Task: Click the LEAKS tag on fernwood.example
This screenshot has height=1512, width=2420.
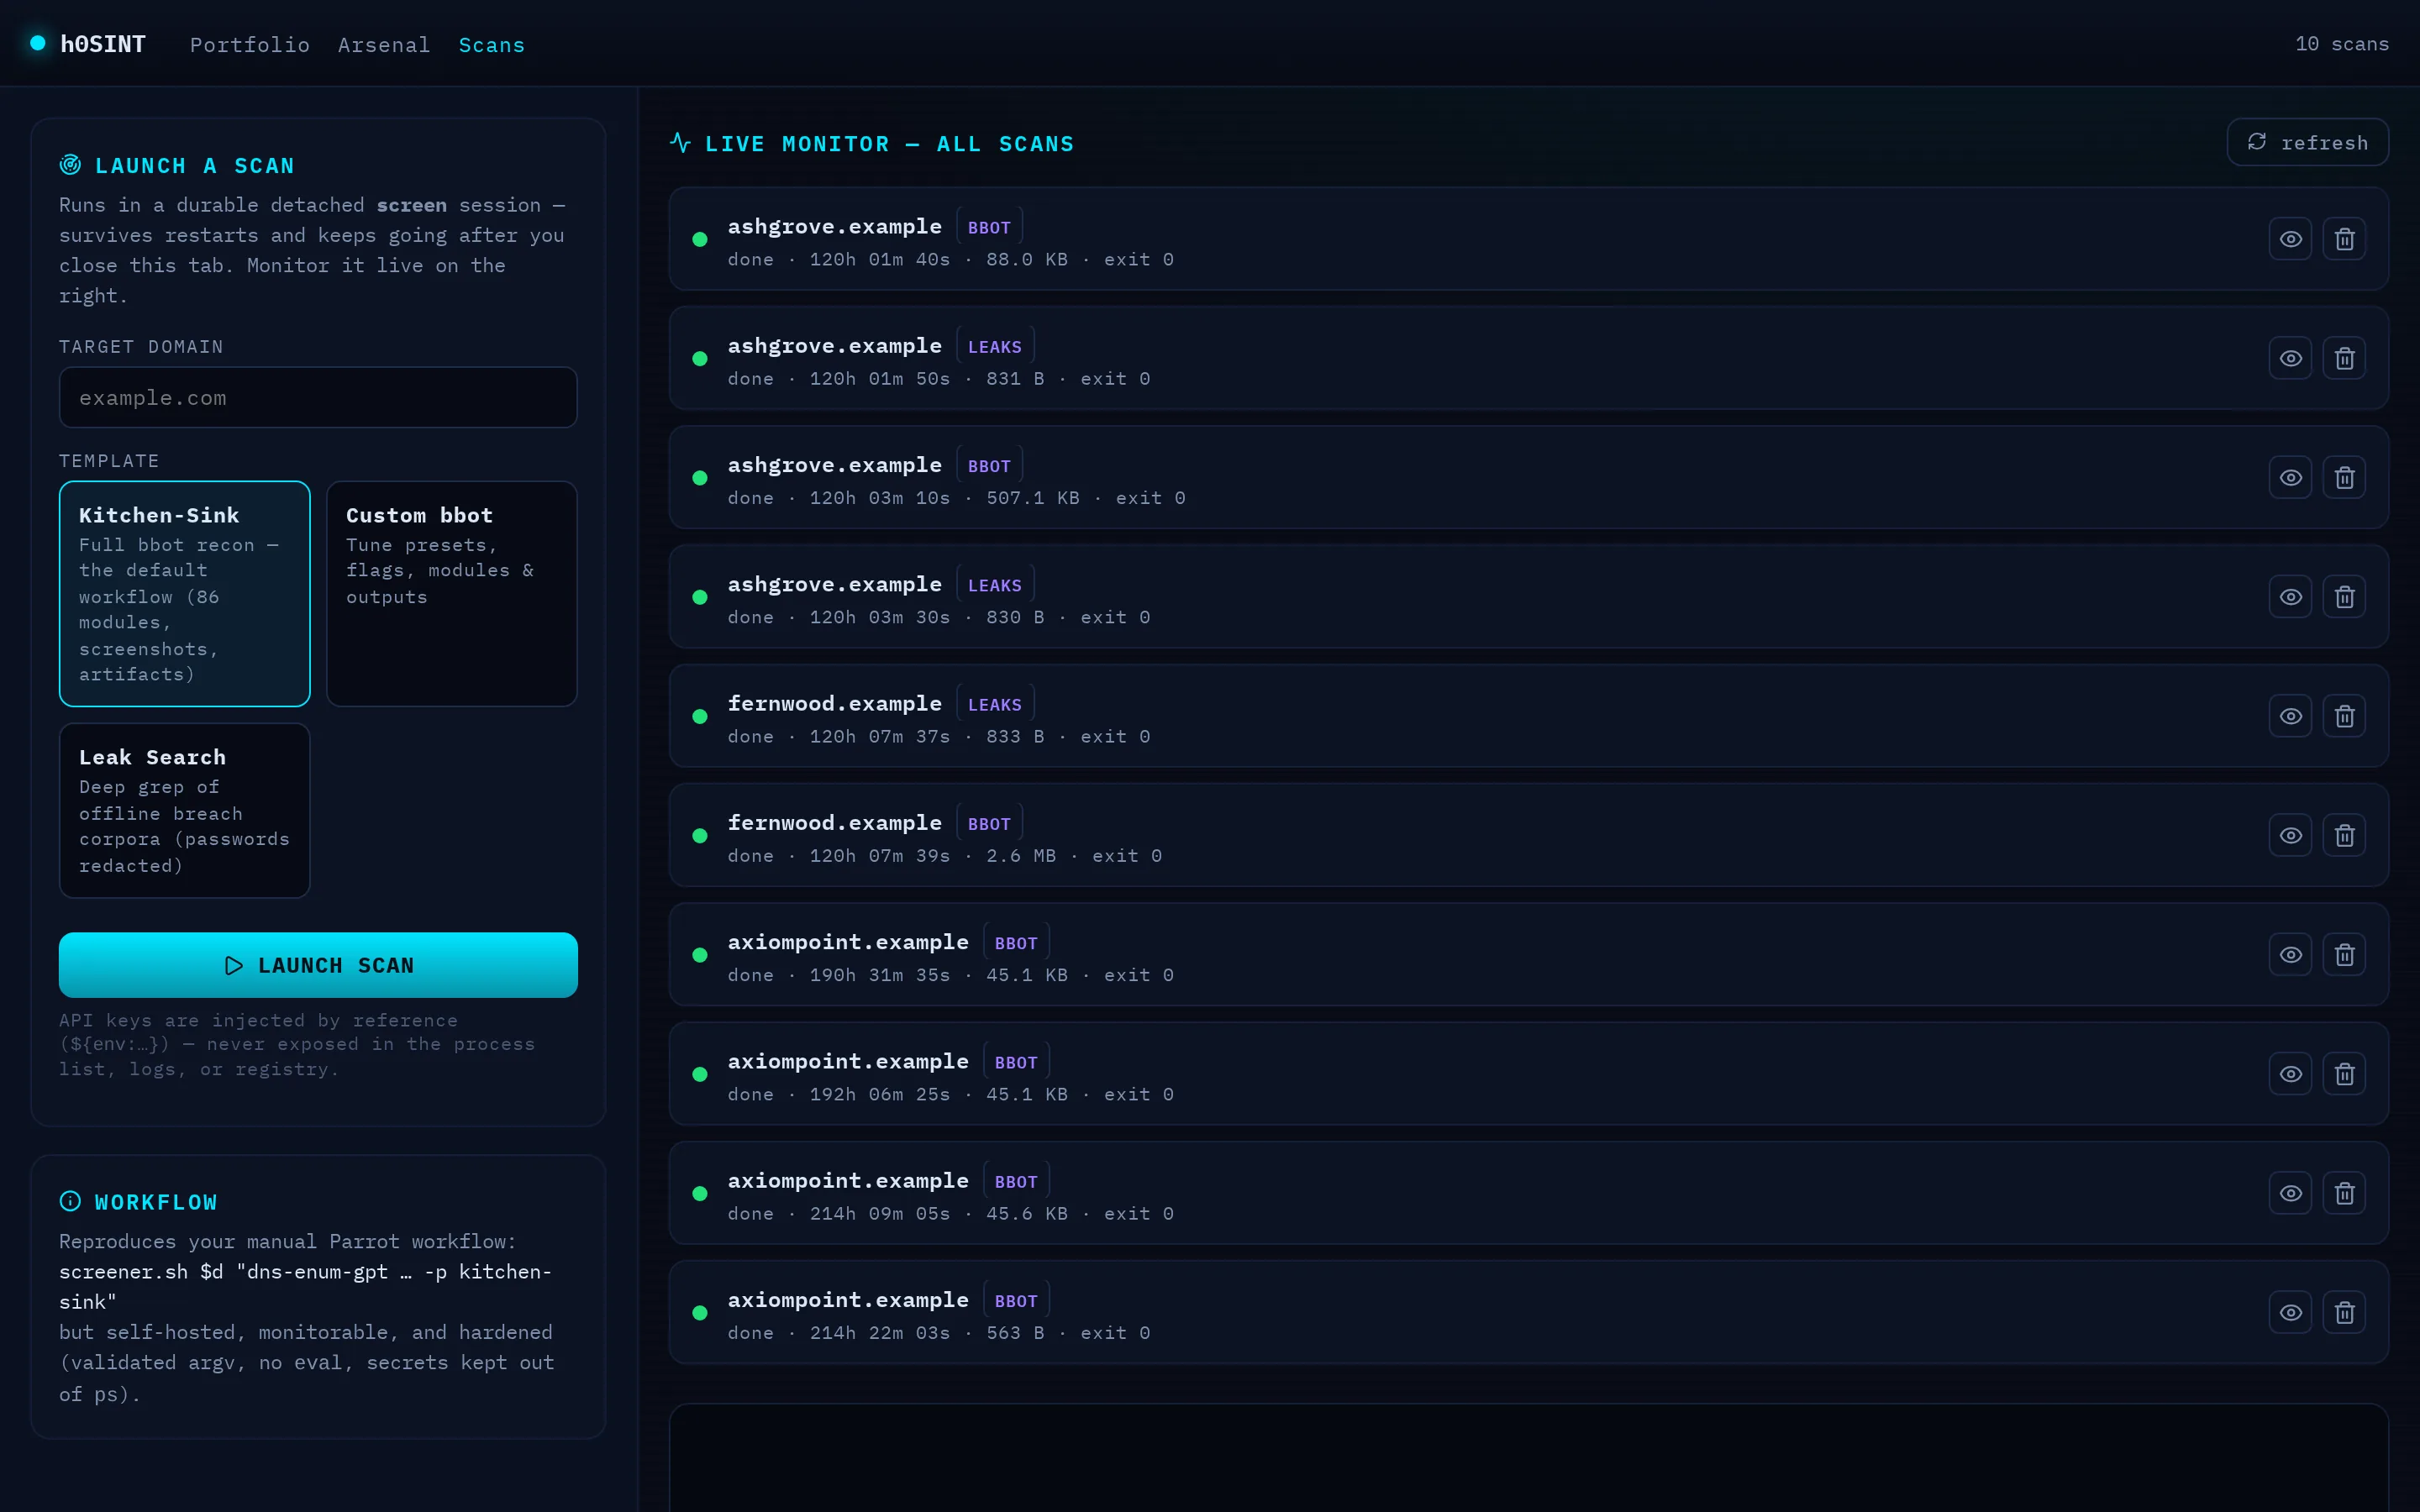Action: click(x=995, y=704)
